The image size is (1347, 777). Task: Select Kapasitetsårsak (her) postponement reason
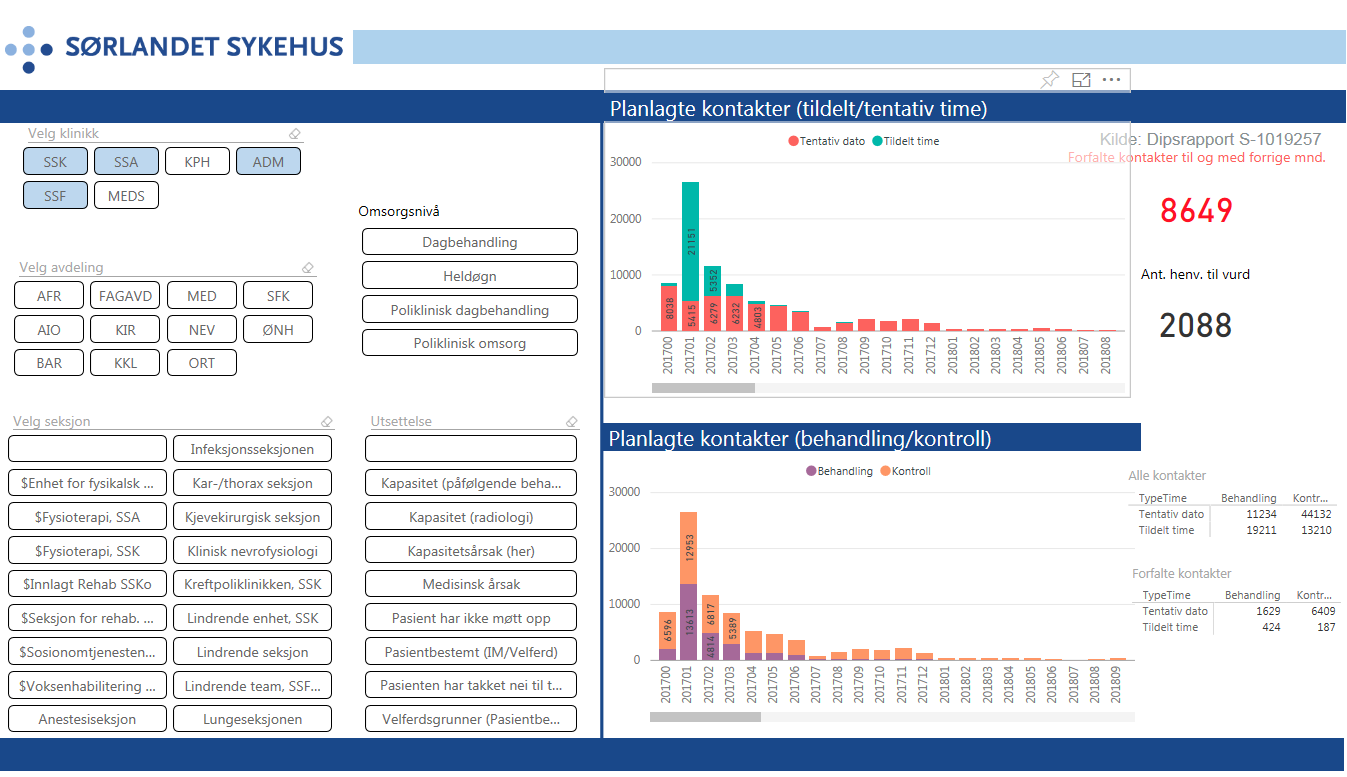[x=471, y=551]
